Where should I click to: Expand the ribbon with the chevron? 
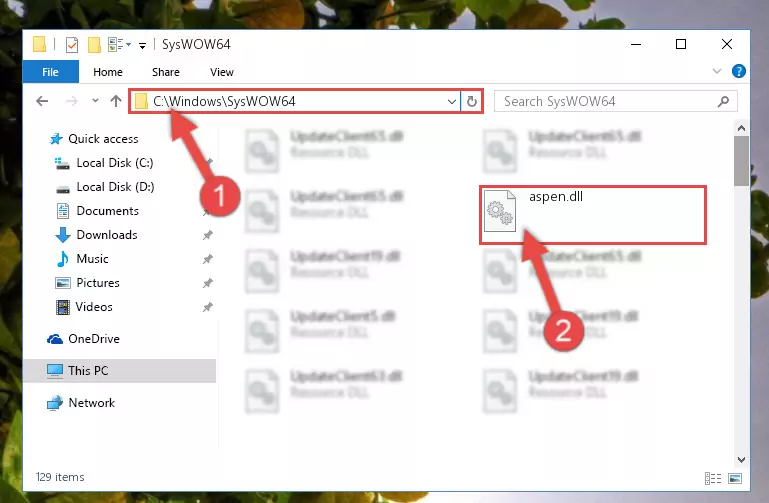(x=717, y=71)
